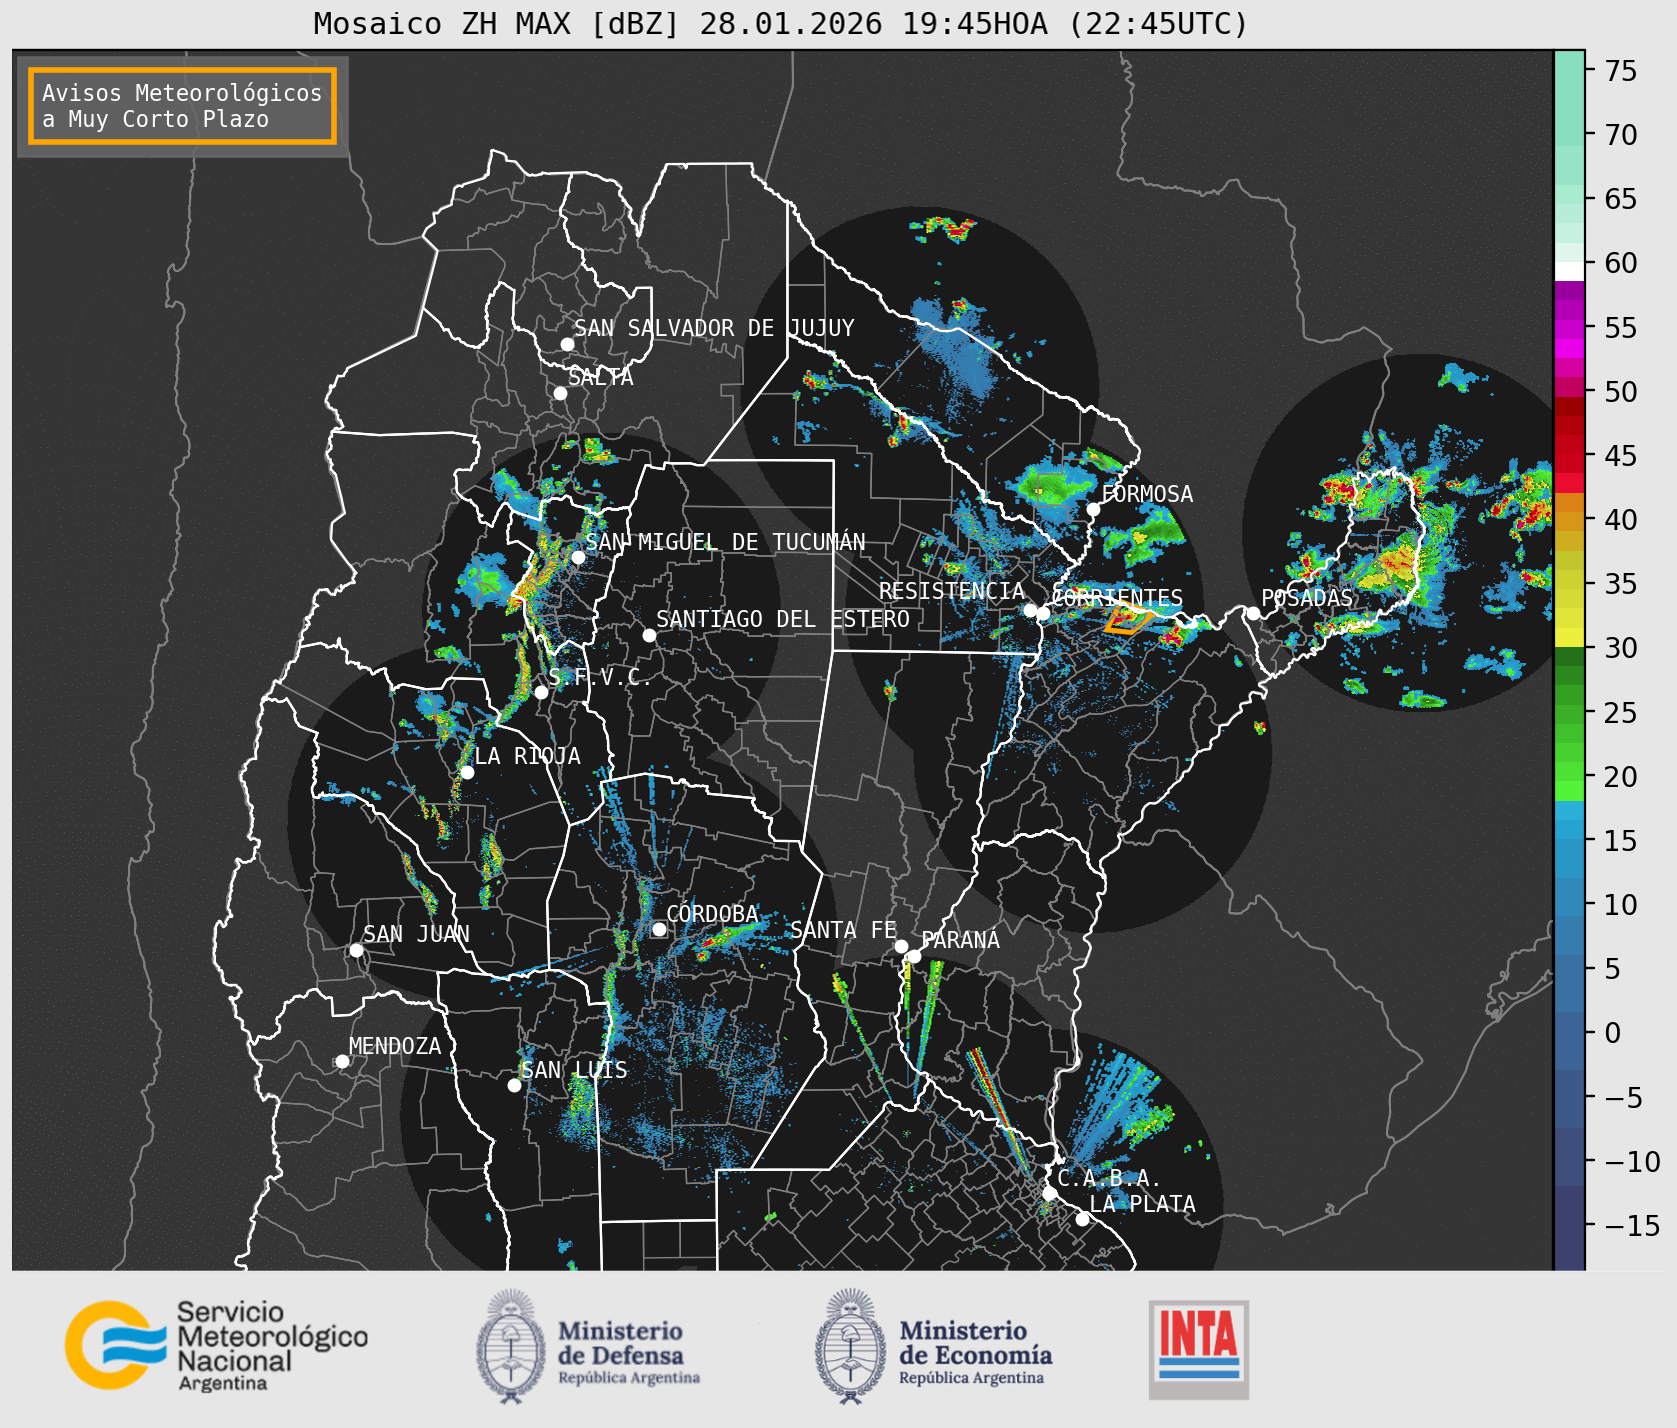The image size is (1677, 1428).
Task: Click the POSADAS city marker dot
Action: pos(1253,613)
